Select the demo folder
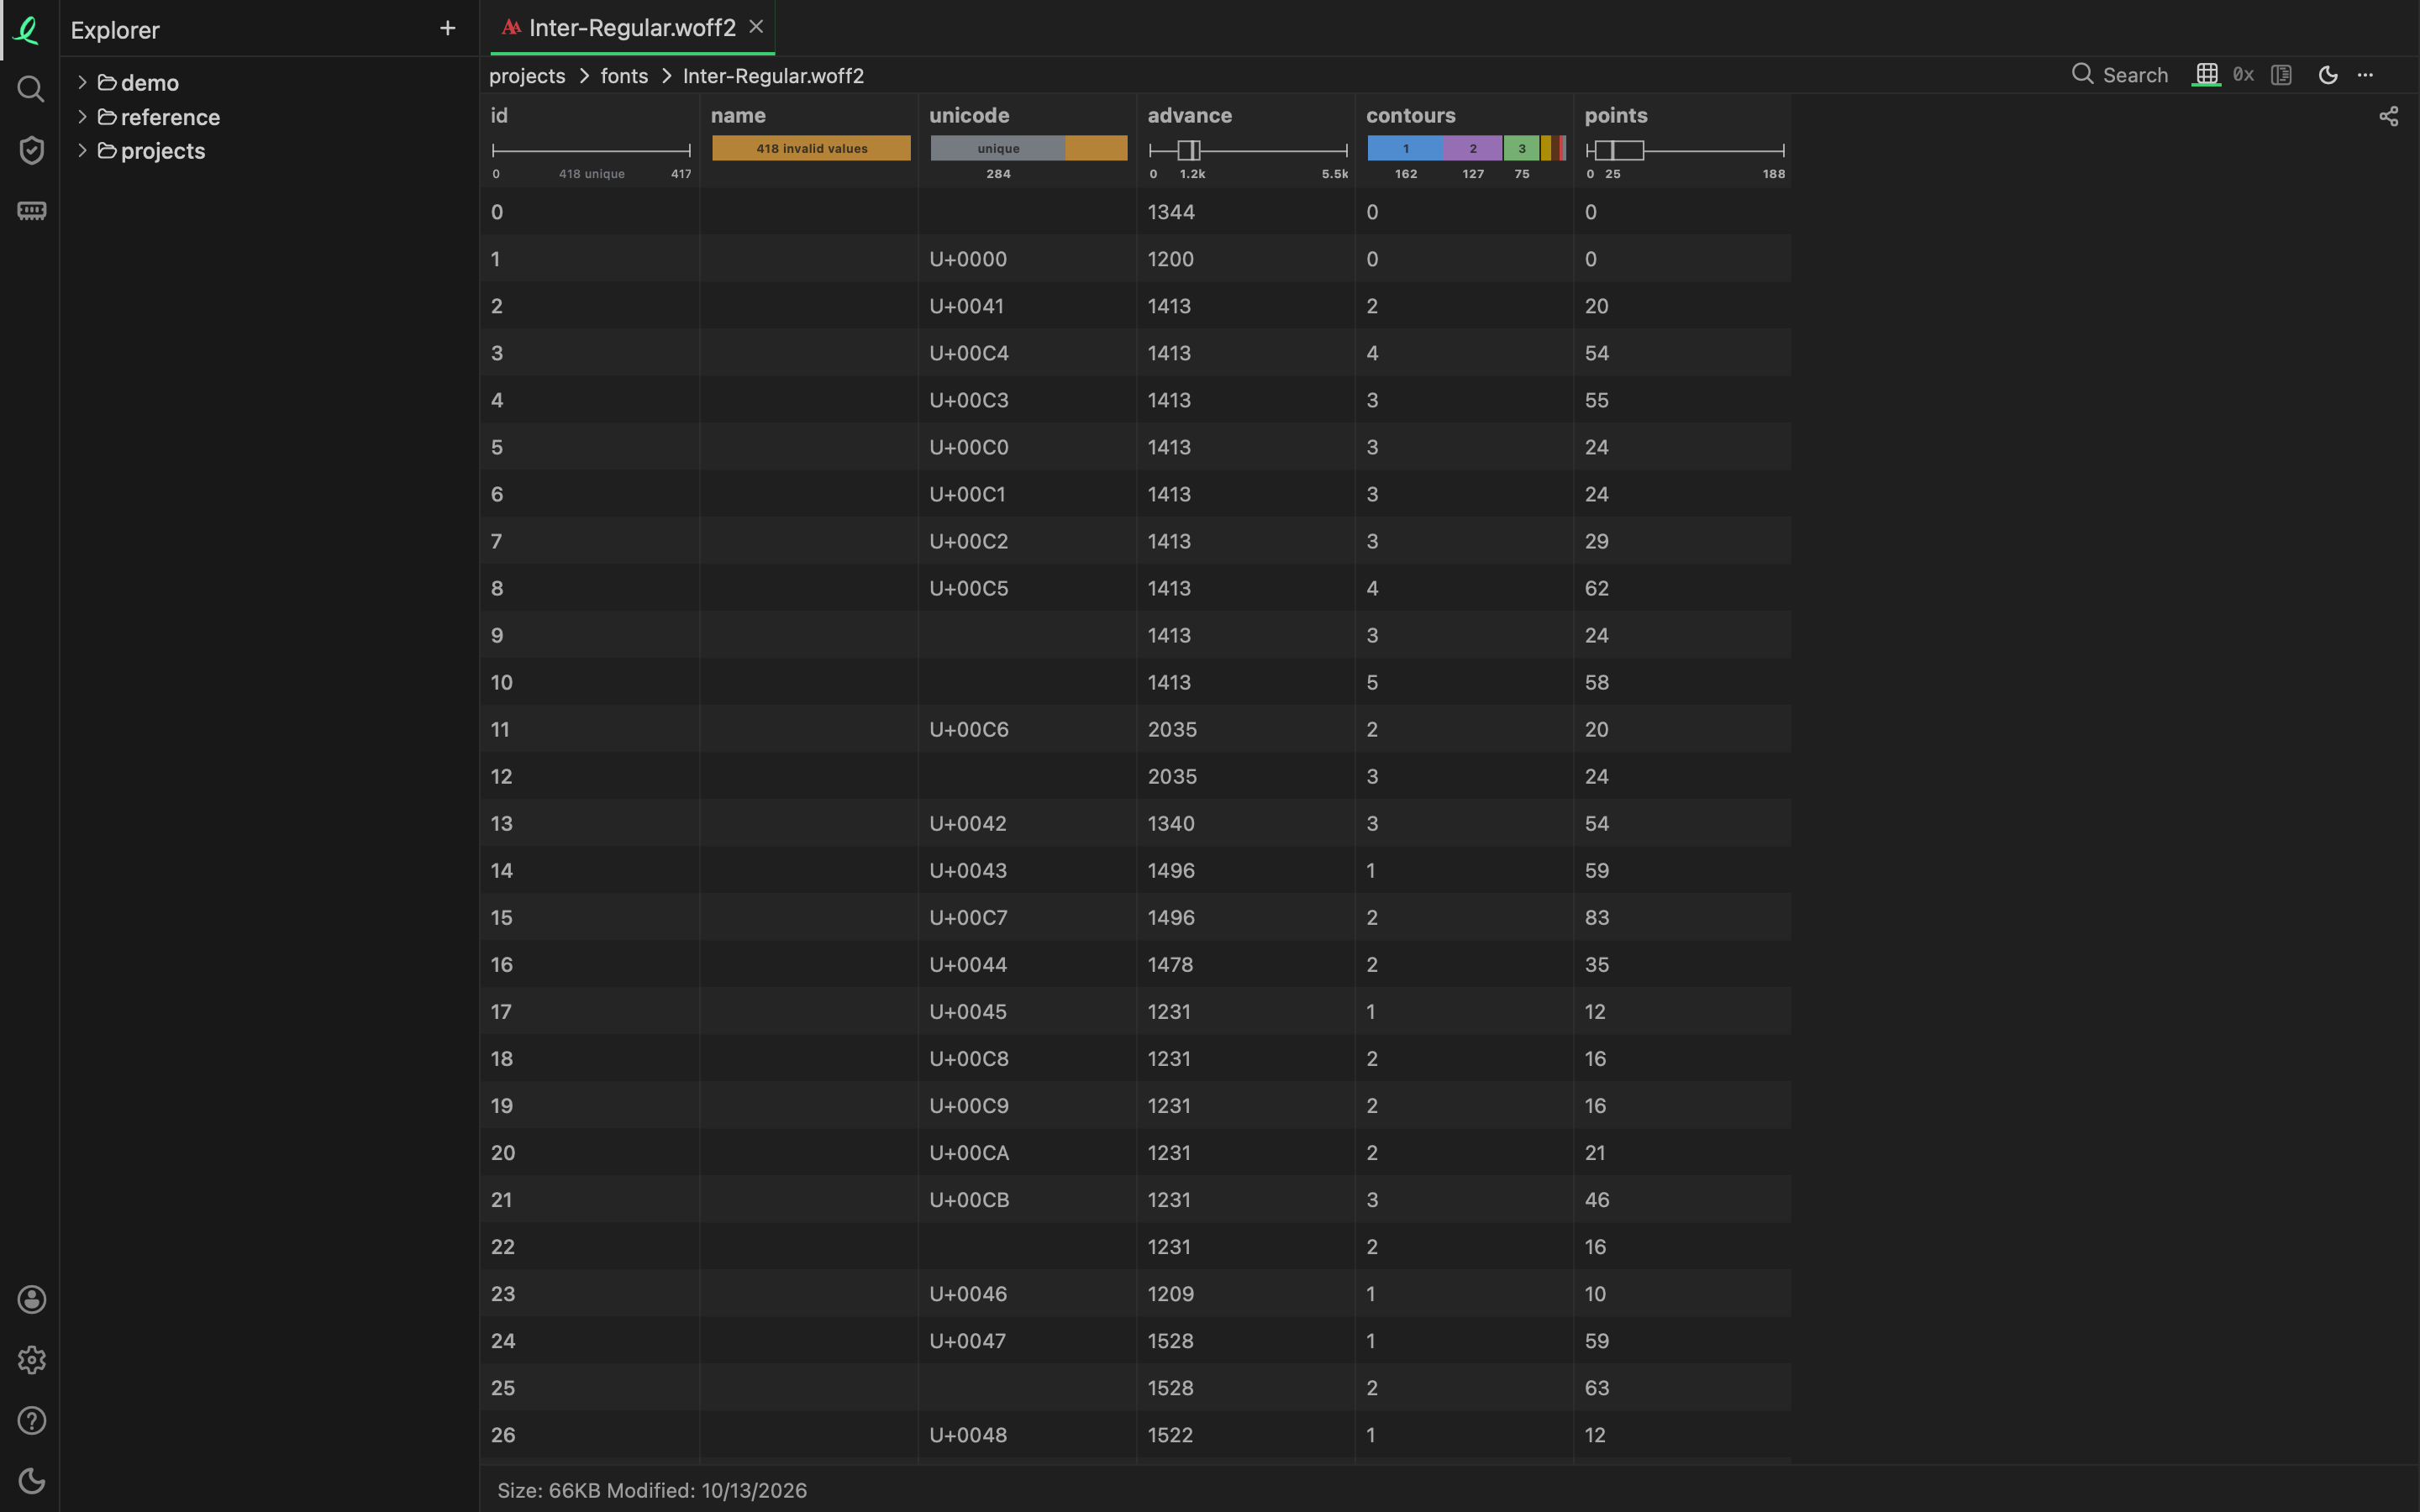Screen dimensions: 2420x1512 (x=139, y=83)
